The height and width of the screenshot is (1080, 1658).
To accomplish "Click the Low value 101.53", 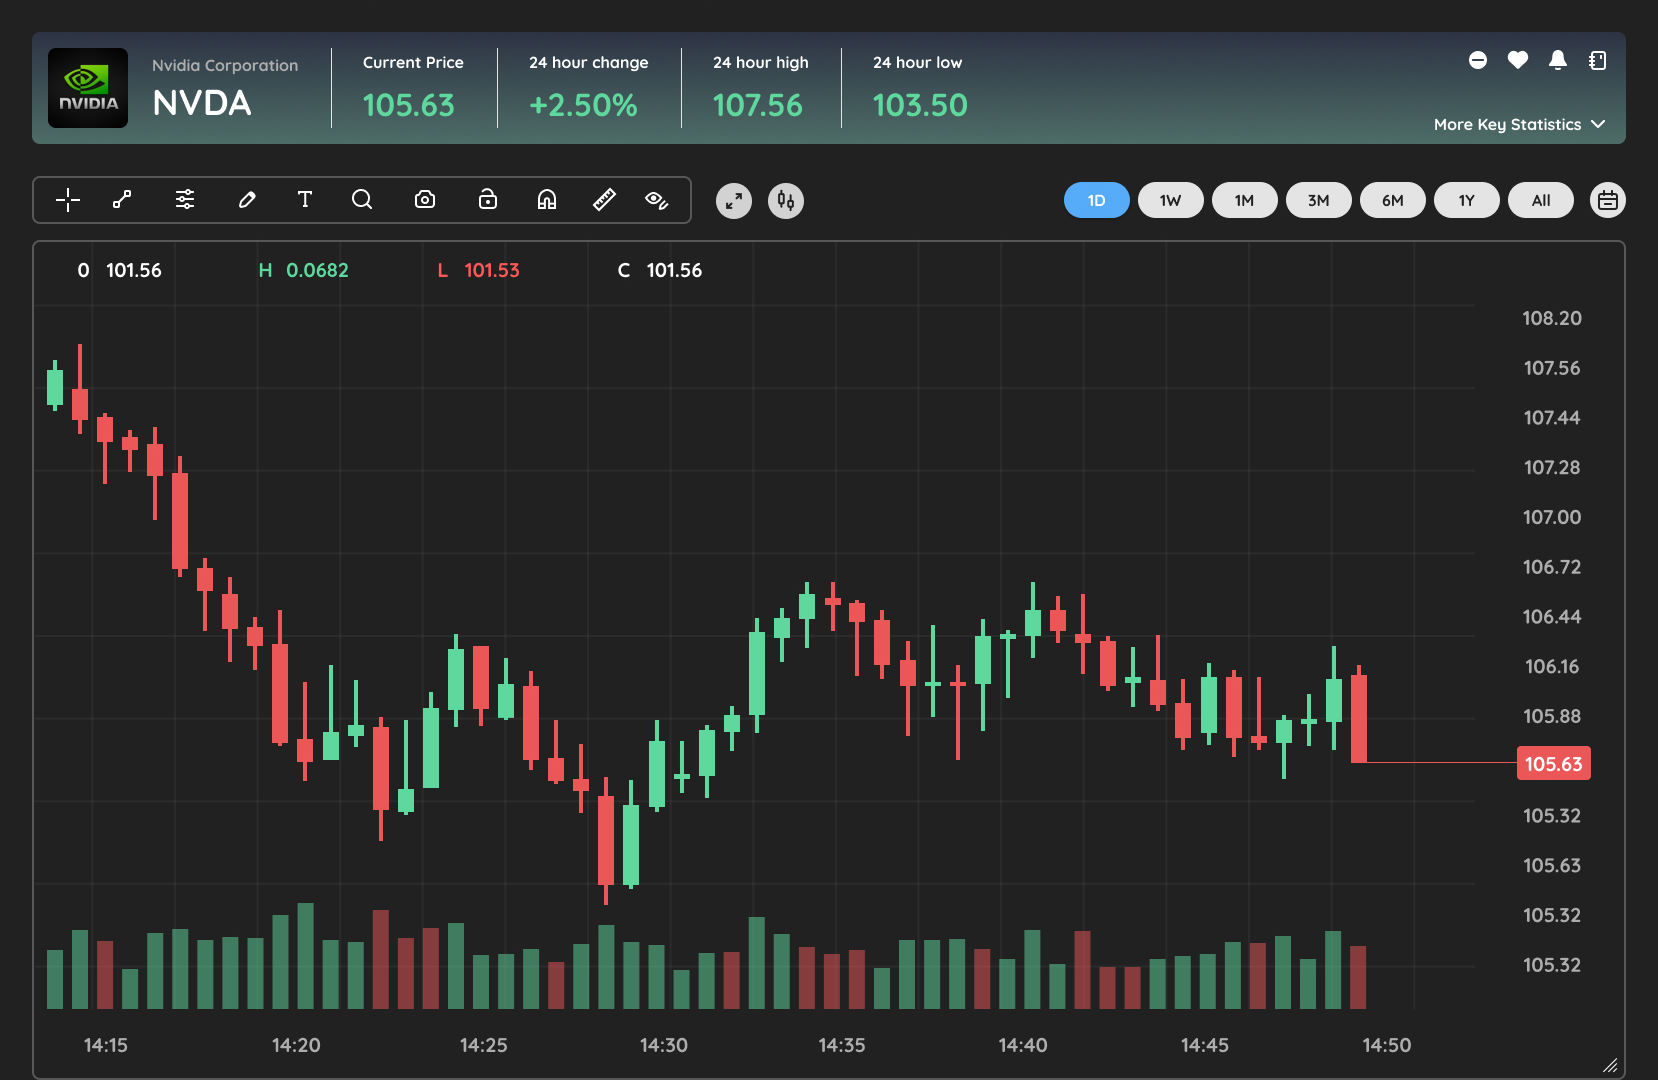I will 492,270.
